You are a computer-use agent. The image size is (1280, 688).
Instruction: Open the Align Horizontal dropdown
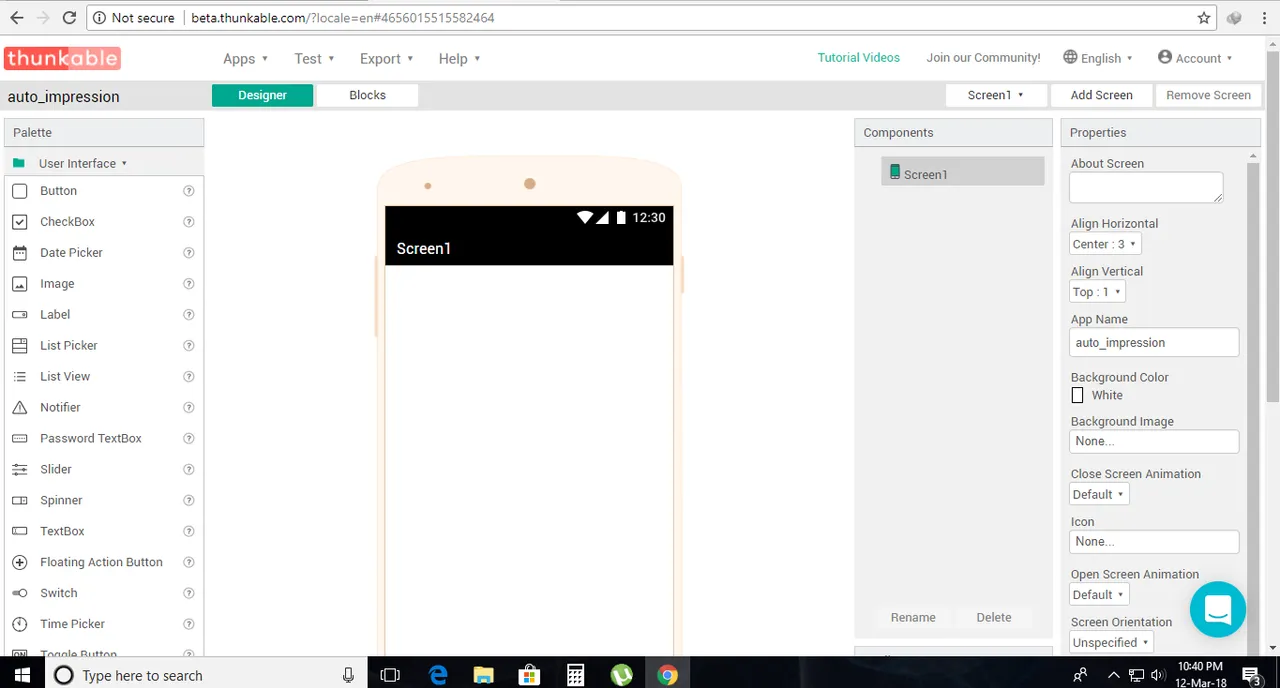(1105, 244)
